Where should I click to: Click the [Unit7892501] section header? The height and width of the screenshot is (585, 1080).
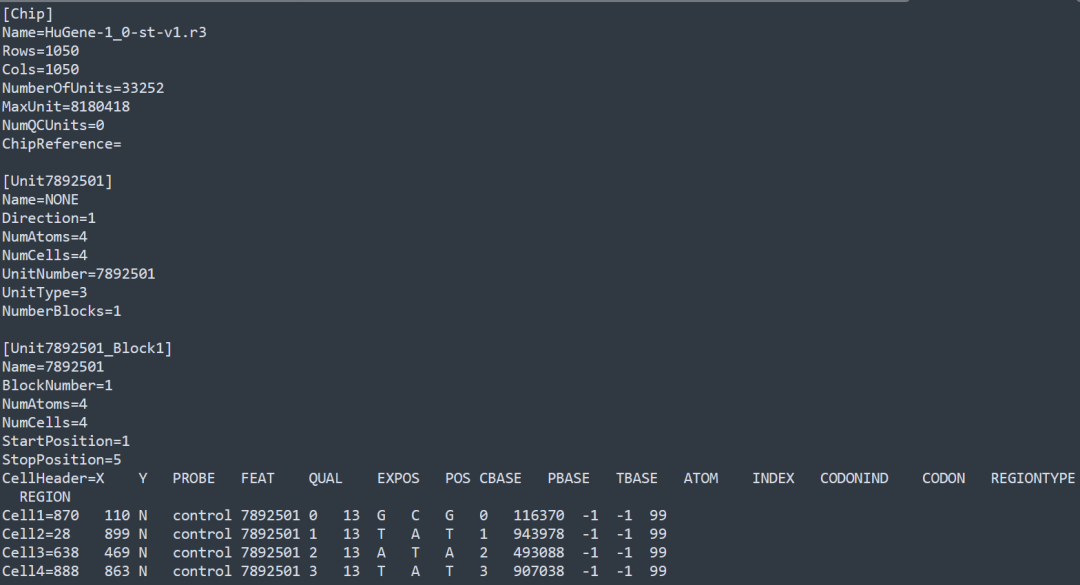(x=58, y=181)
